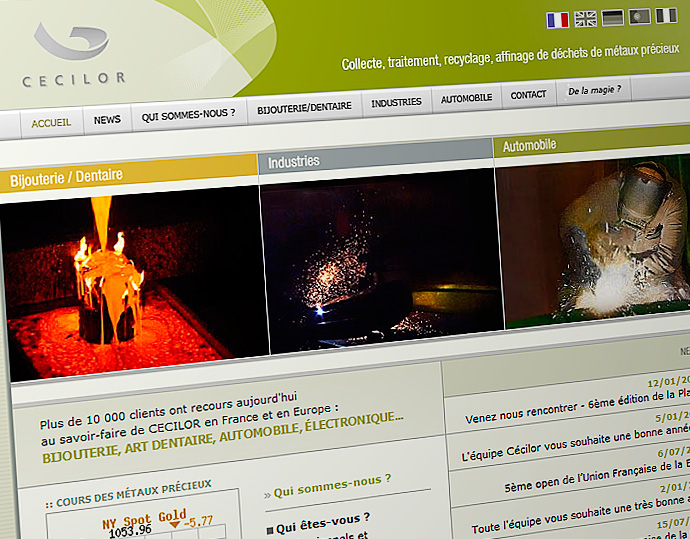This screenshot has width=690, height=539.
Task: Open news L'équipe Cécilor vous souhaite
Action: click(x=576, y=443)
